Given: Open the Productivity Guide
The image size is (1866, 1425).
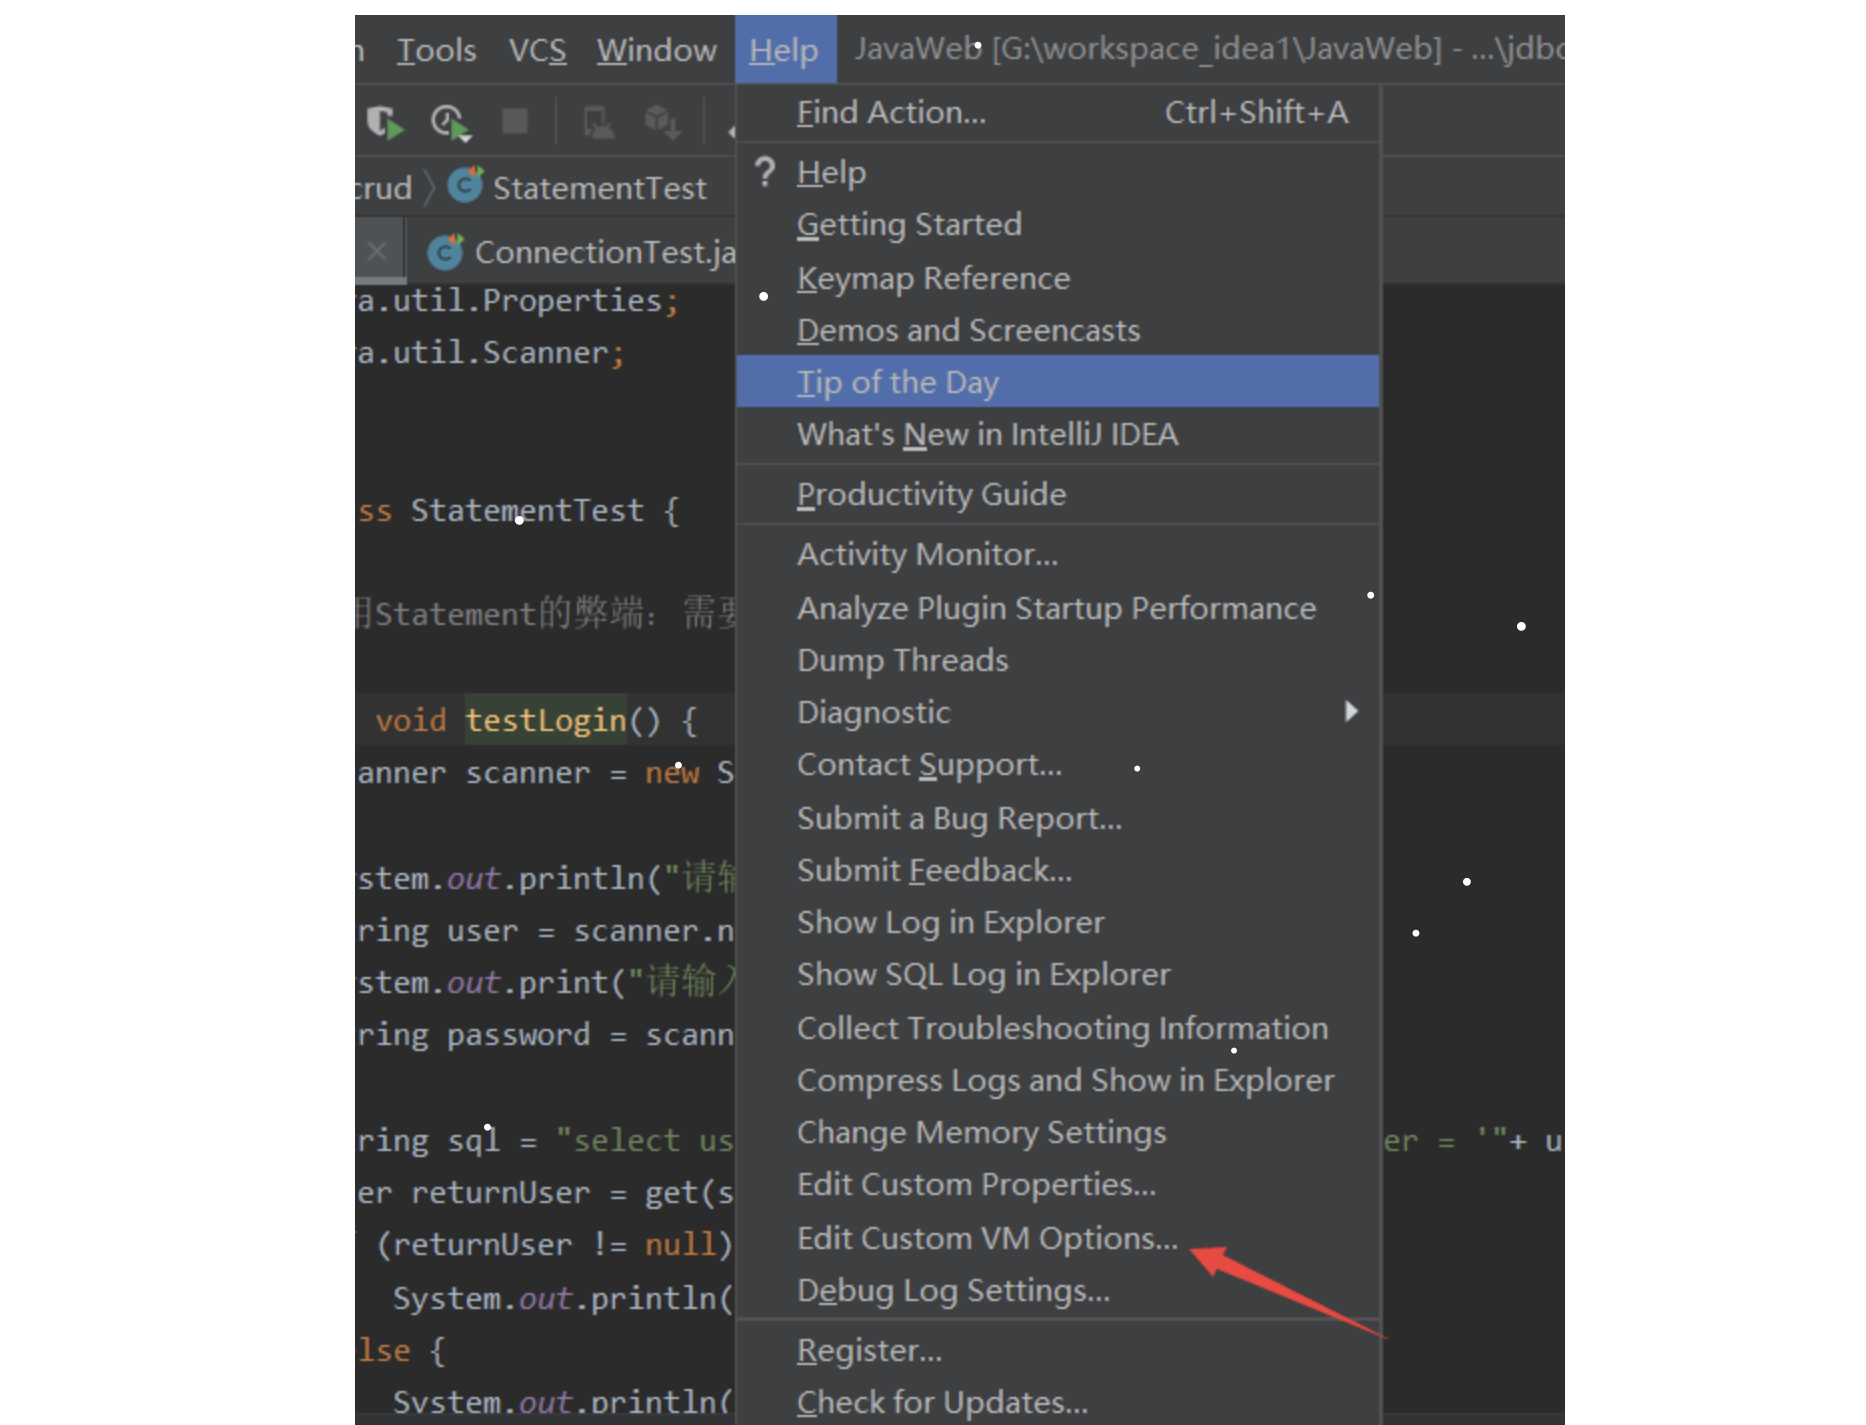Looking at the screenshot, I should (1058, 494).
